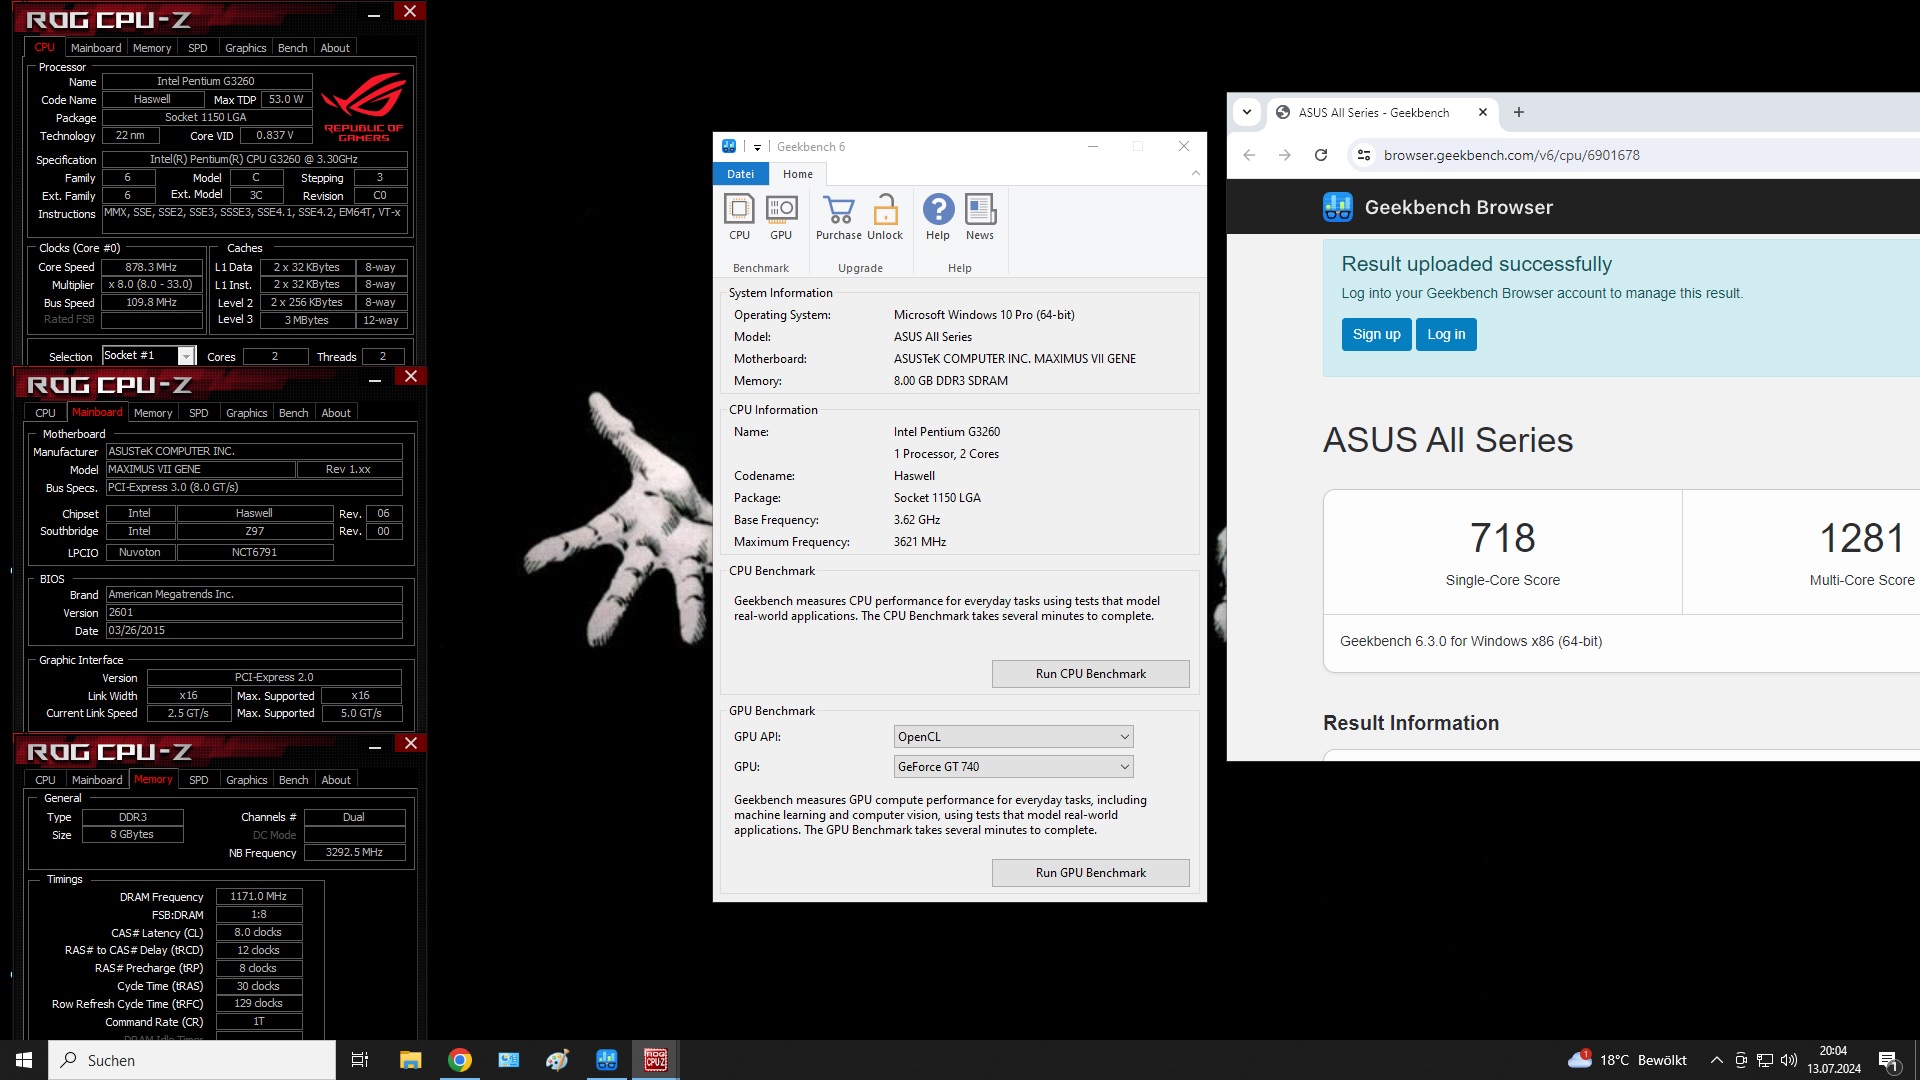Image resolution: width=1920 pixels, height=1080 pixels.
Task: Open the Datei tab in Geekbench
Action: coord(741,174)
